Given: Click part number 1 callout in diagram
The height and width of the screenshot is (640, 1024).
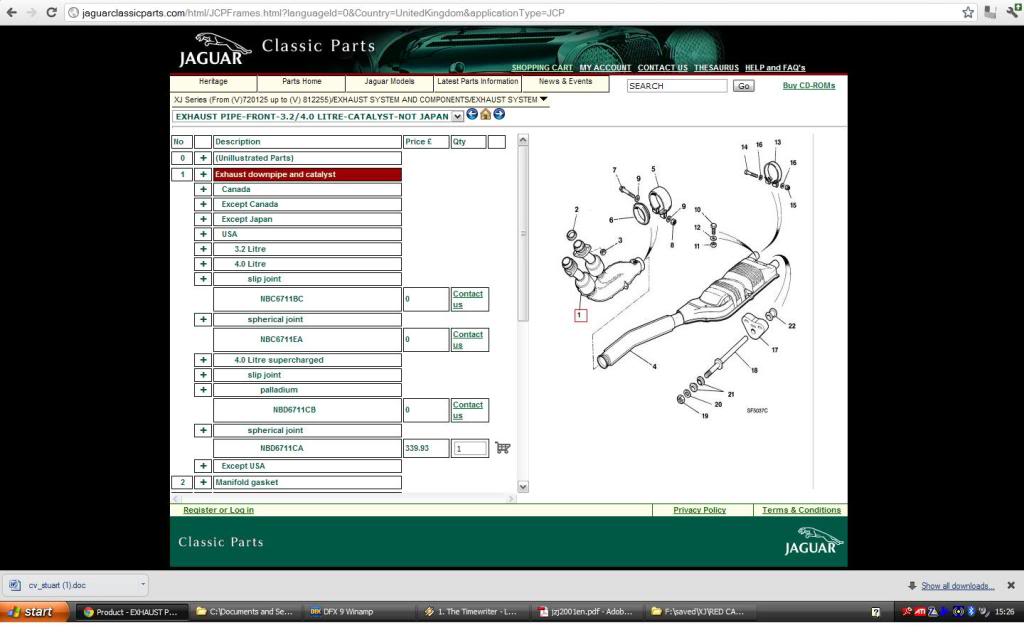Looking at the screenshot, I should pyautogui.click(x=580, y=315).
